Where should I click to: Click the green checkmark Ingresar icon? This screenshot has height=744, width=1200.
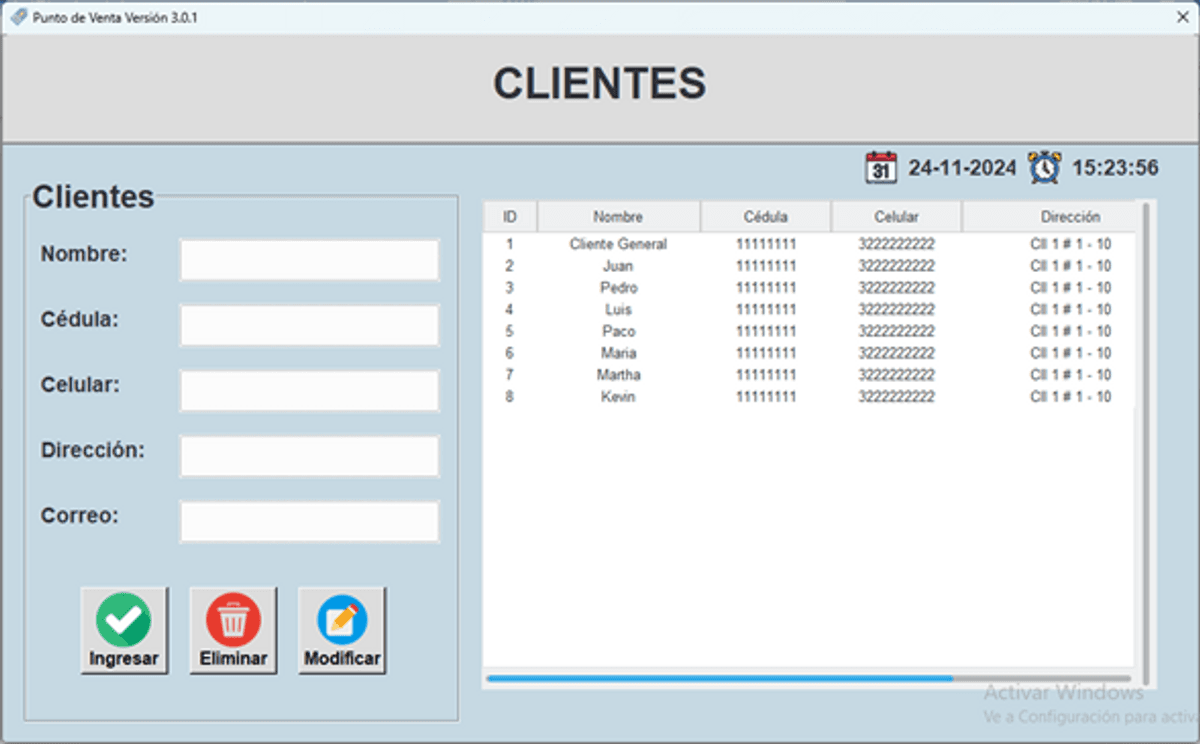[124, 620]
